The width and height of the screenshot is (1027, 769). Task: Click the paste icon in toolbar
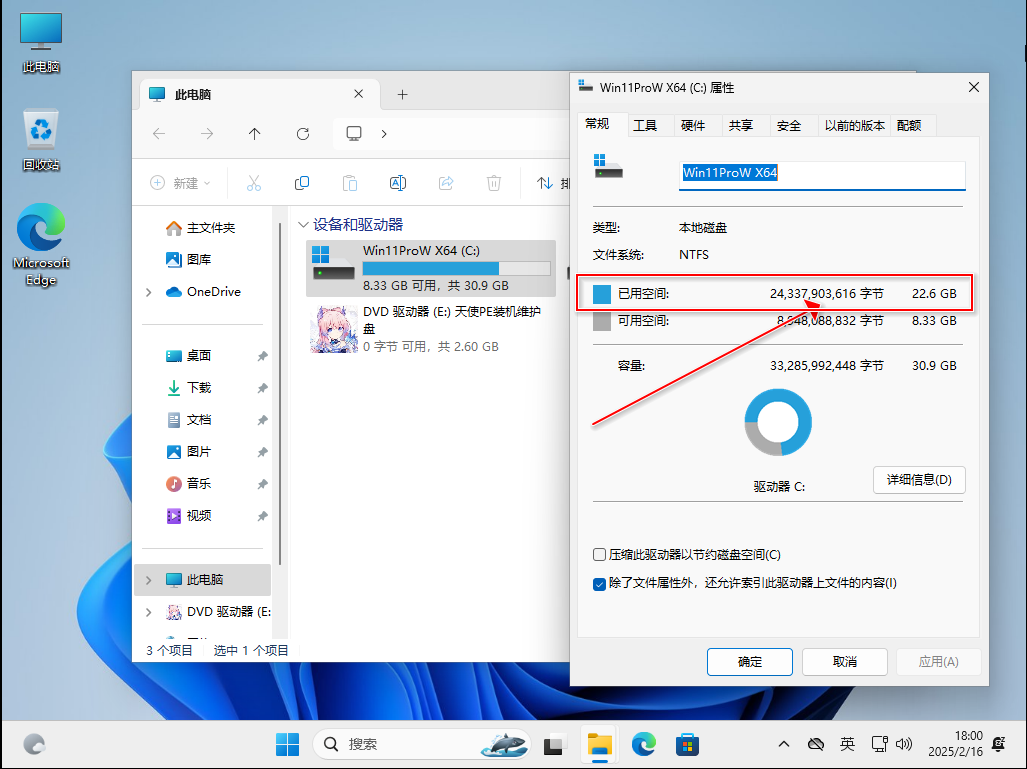350,183
